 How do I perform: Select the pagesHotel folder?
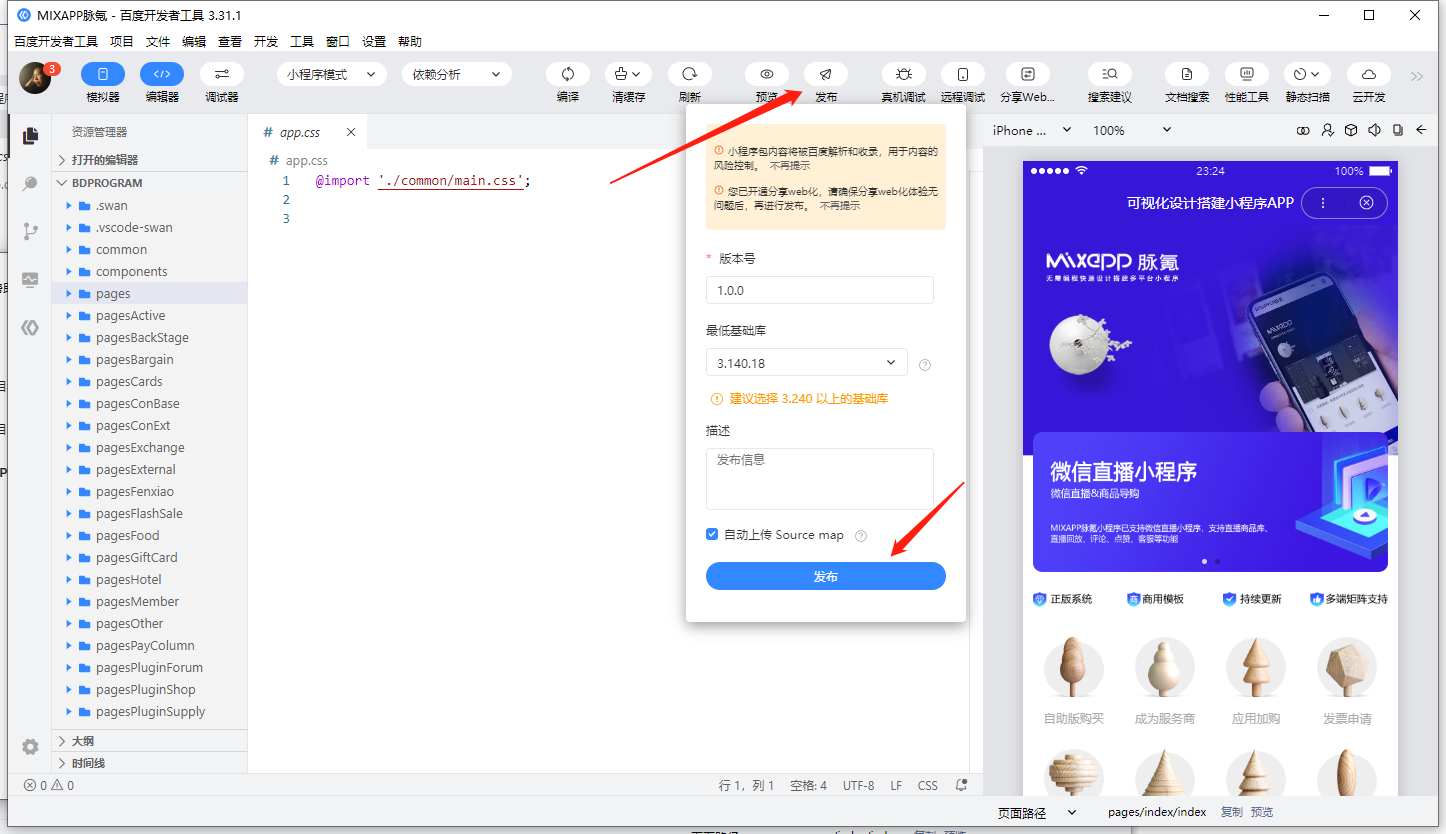point(149,579)
